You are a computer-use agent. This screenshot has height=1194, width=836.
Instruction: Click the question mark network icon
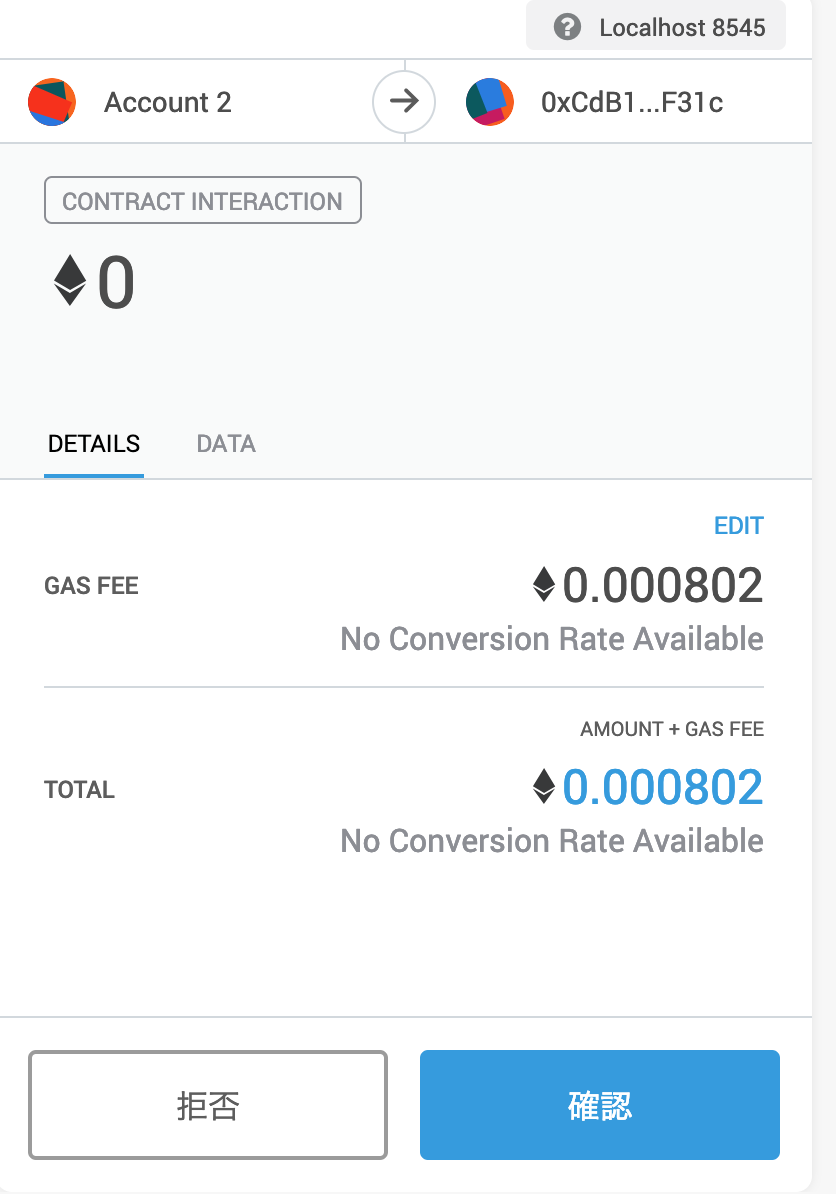[x=567, y=27]
